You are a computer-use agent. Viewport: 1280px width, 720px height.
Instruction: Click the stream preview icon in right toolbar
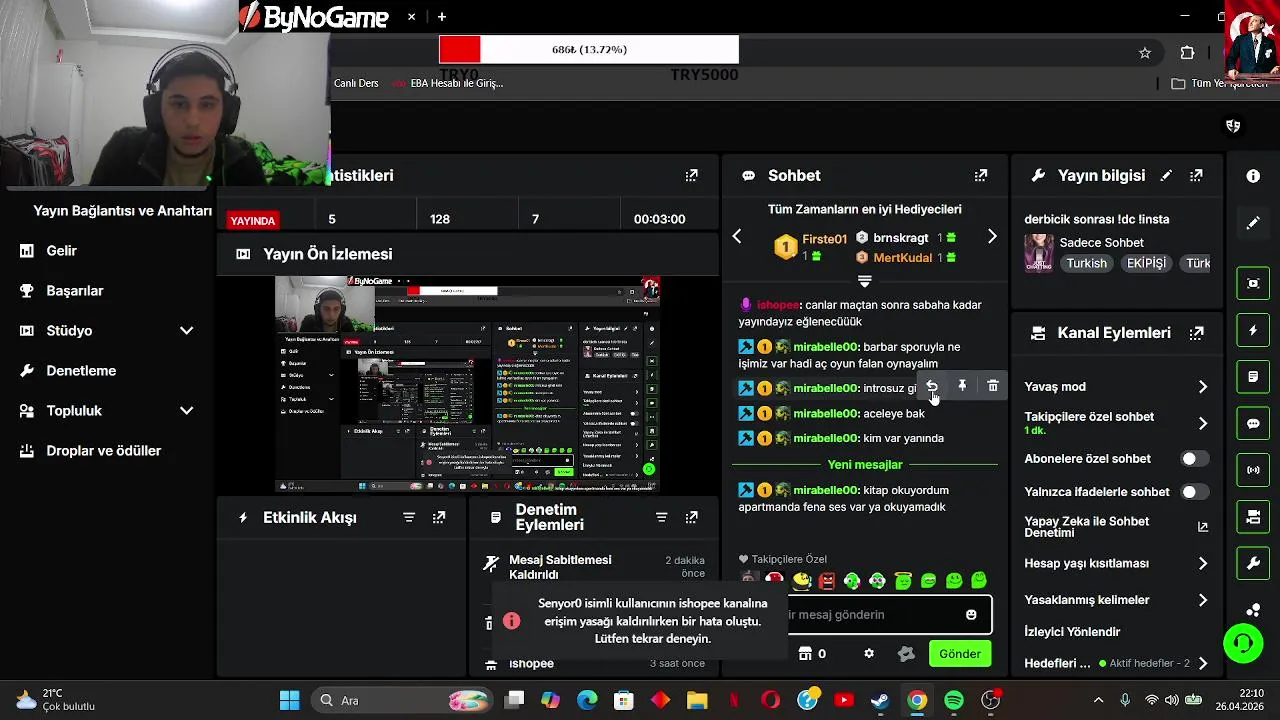(1253, 283)
